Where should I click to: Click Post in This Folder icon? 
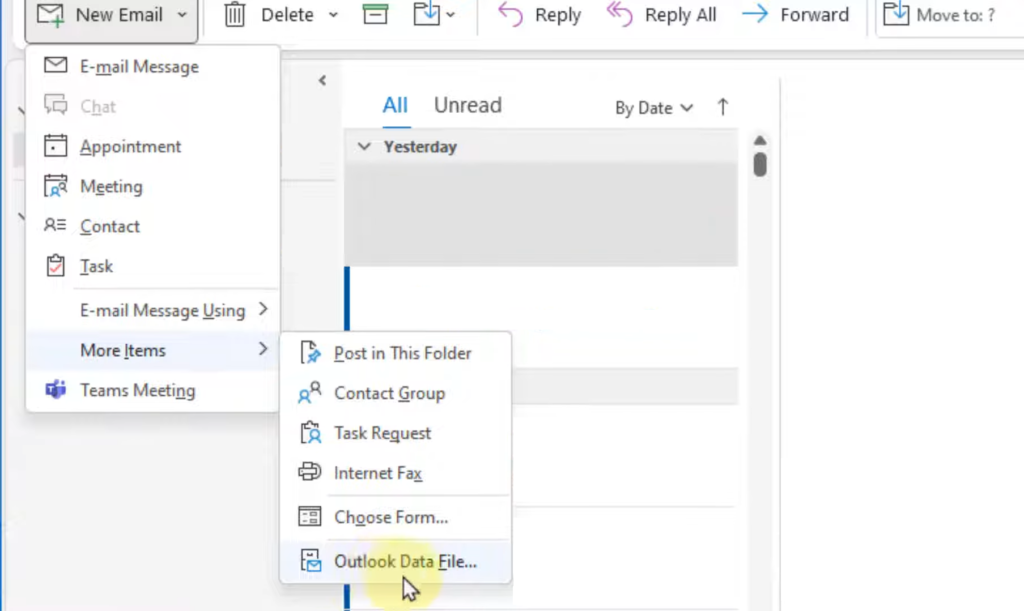[310, 352]
